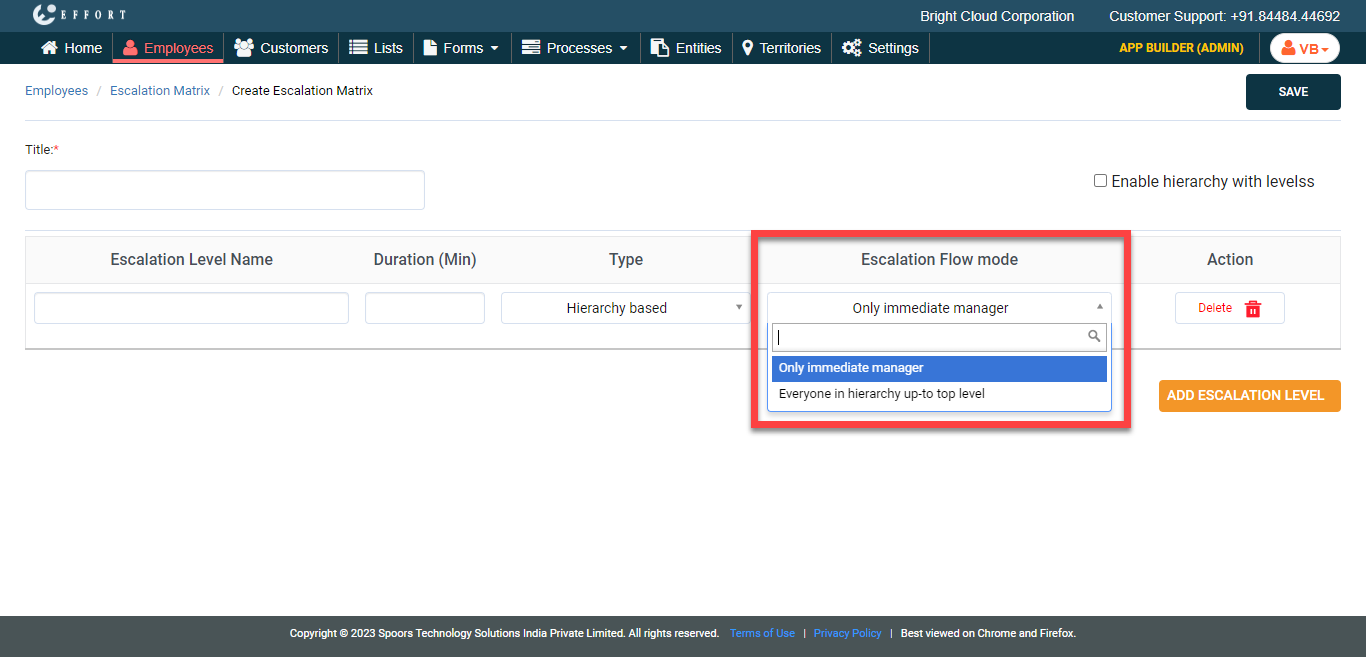Click the Title input field

(225, 190)
